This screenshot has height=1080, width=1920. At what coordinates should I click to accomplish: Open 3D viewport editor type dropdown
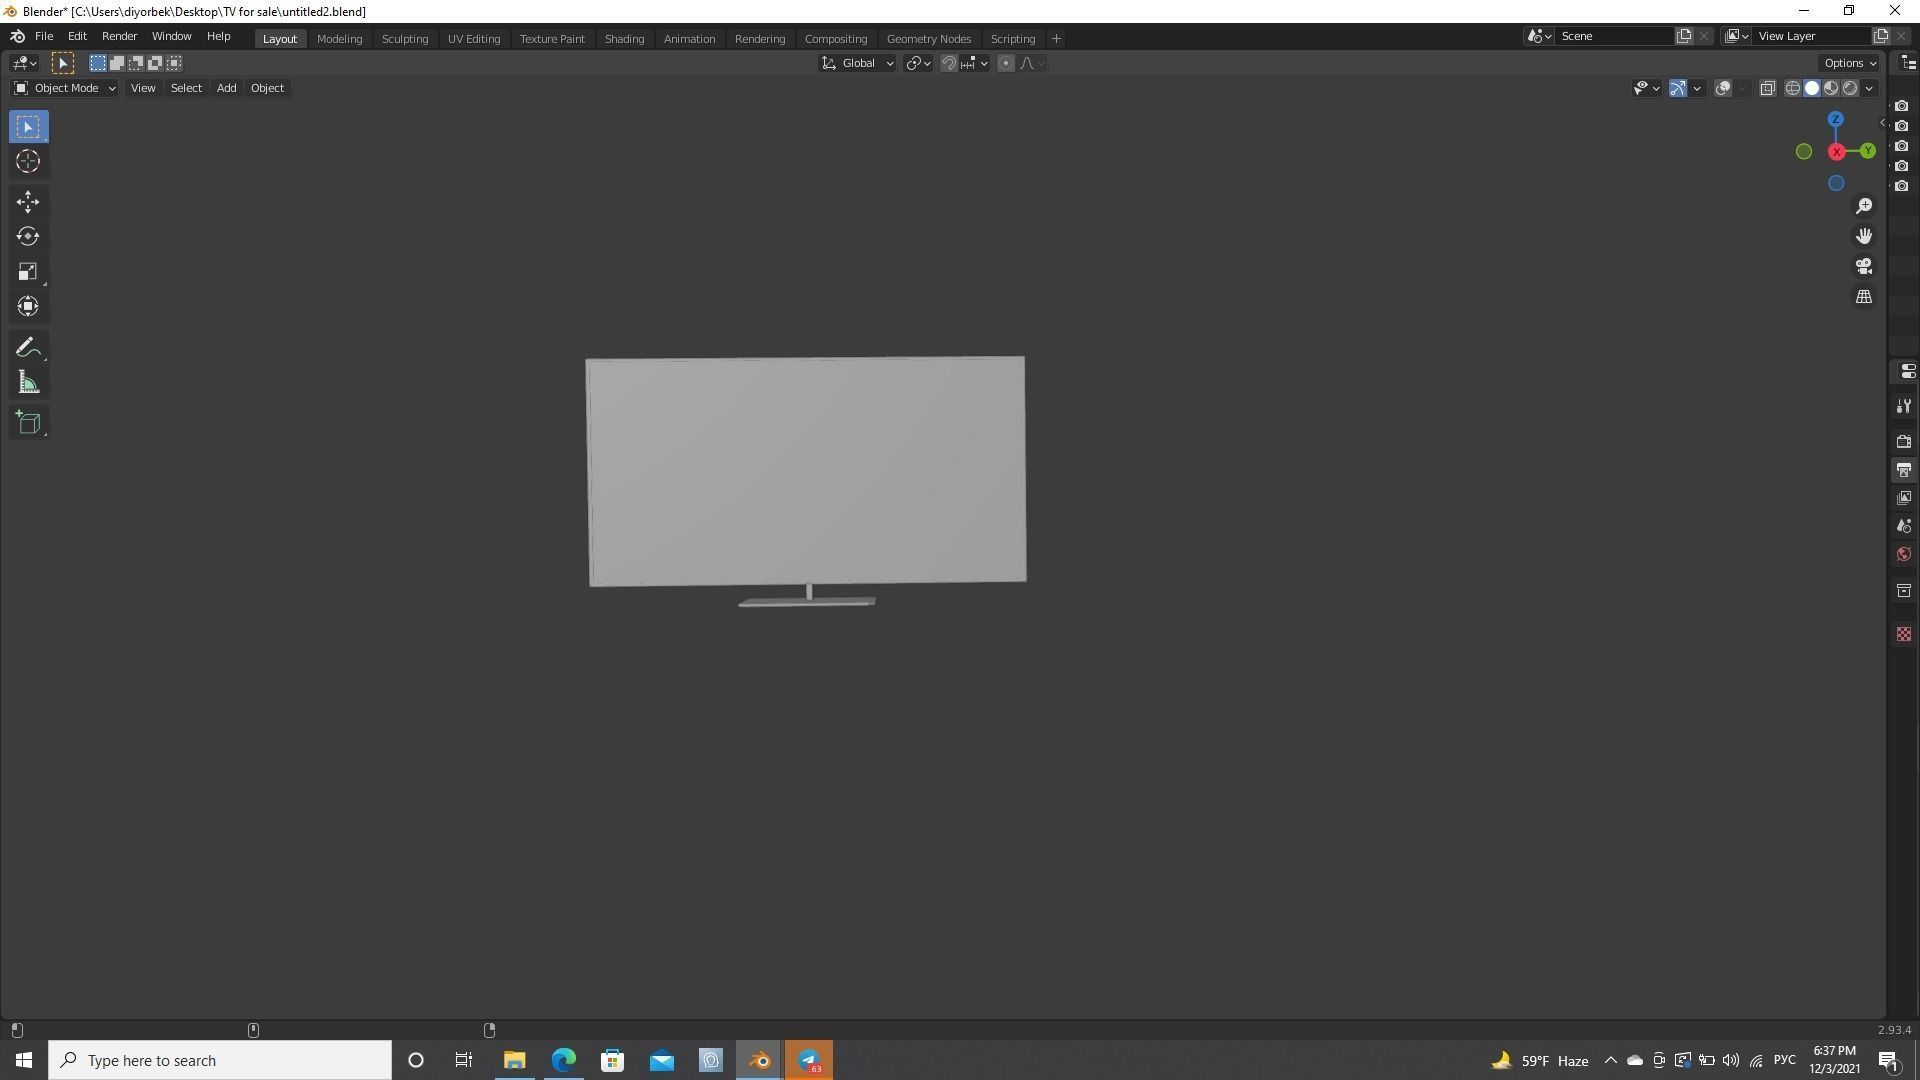[24, 63]
